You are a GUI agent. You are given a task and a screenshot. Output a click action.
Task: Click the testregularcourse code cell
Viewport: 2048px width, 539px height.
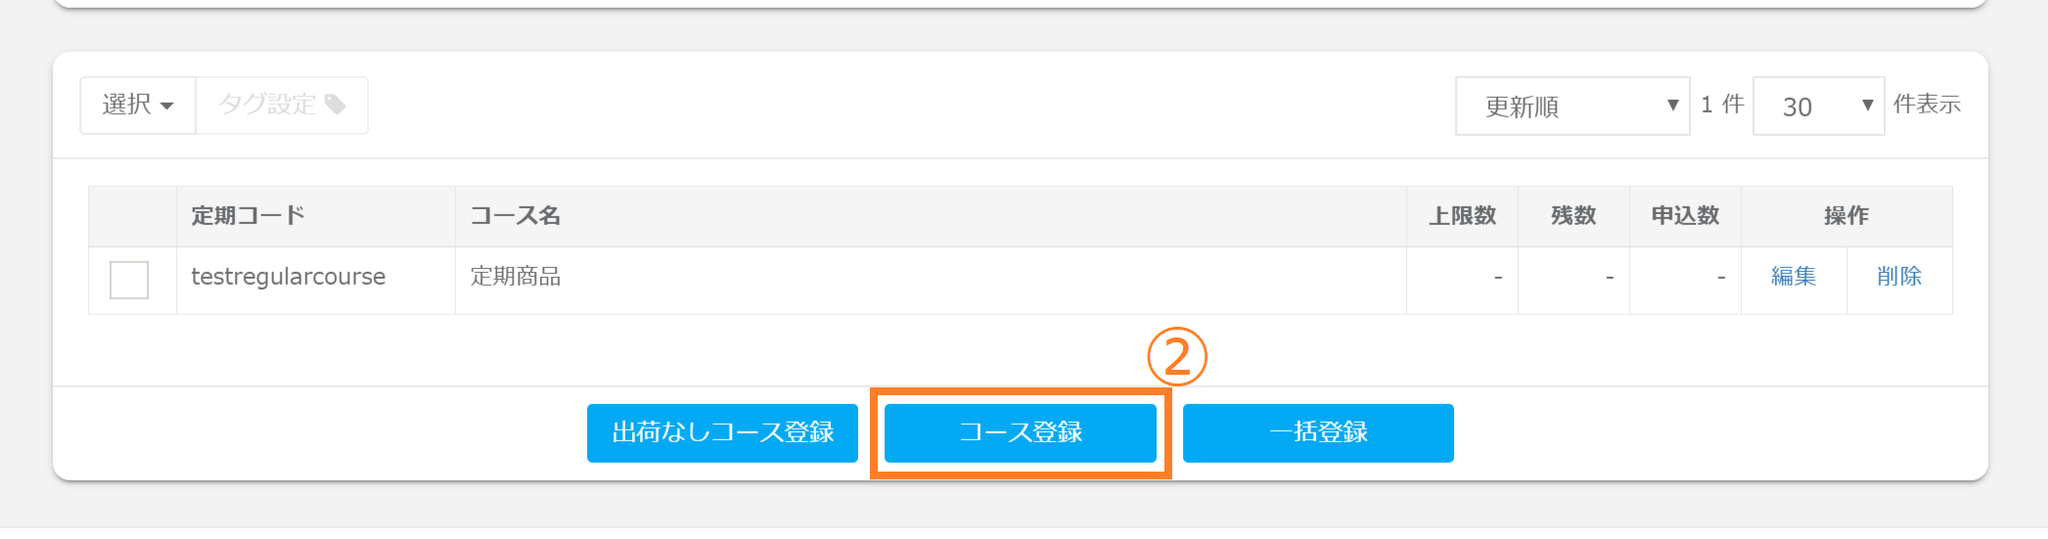pos(288,277)
